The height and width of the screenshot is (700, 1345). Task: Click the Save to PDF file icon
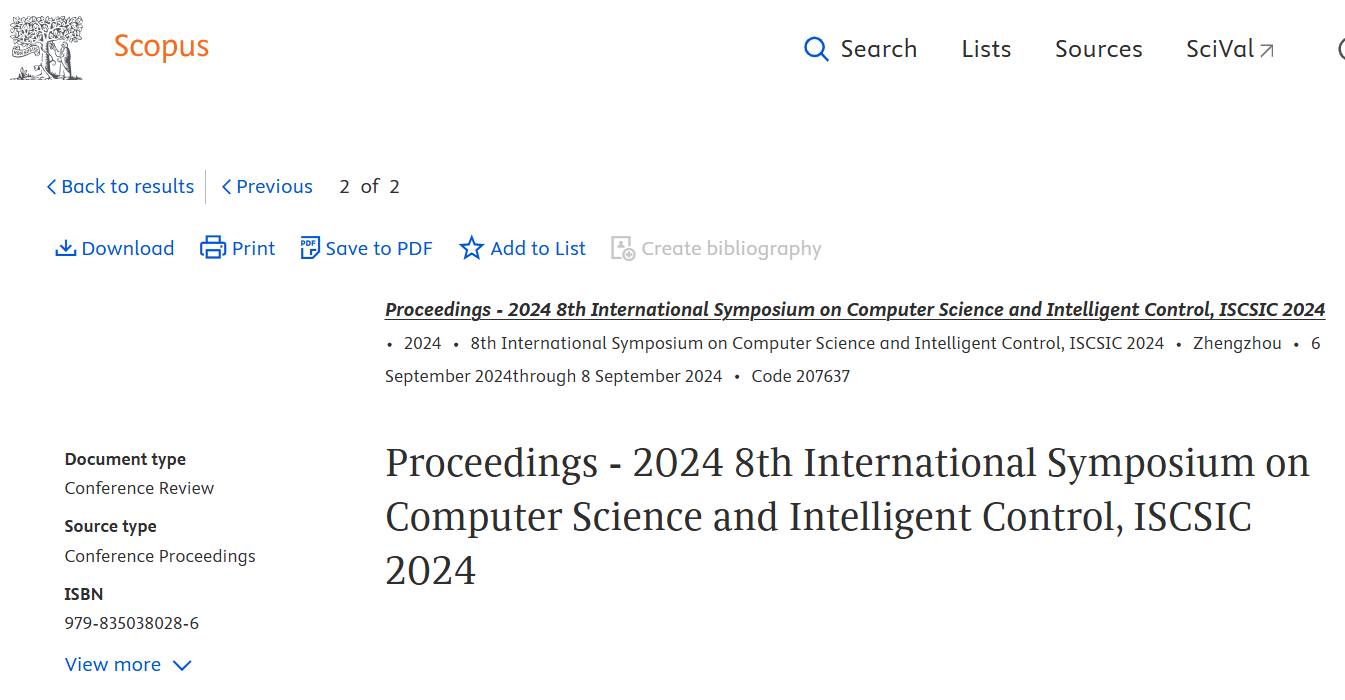point(310,248)
